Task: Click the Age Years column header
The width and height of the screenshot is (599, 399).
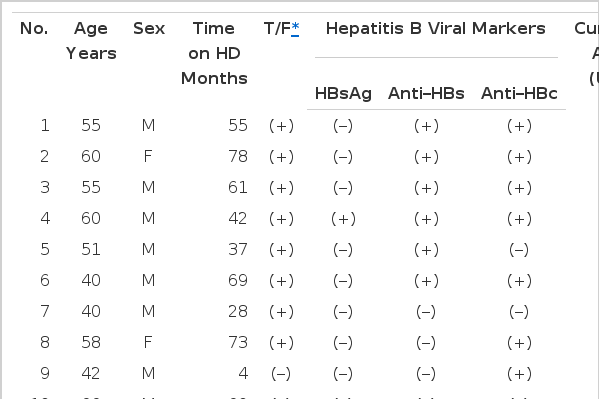Action: (x=91, y=41)
